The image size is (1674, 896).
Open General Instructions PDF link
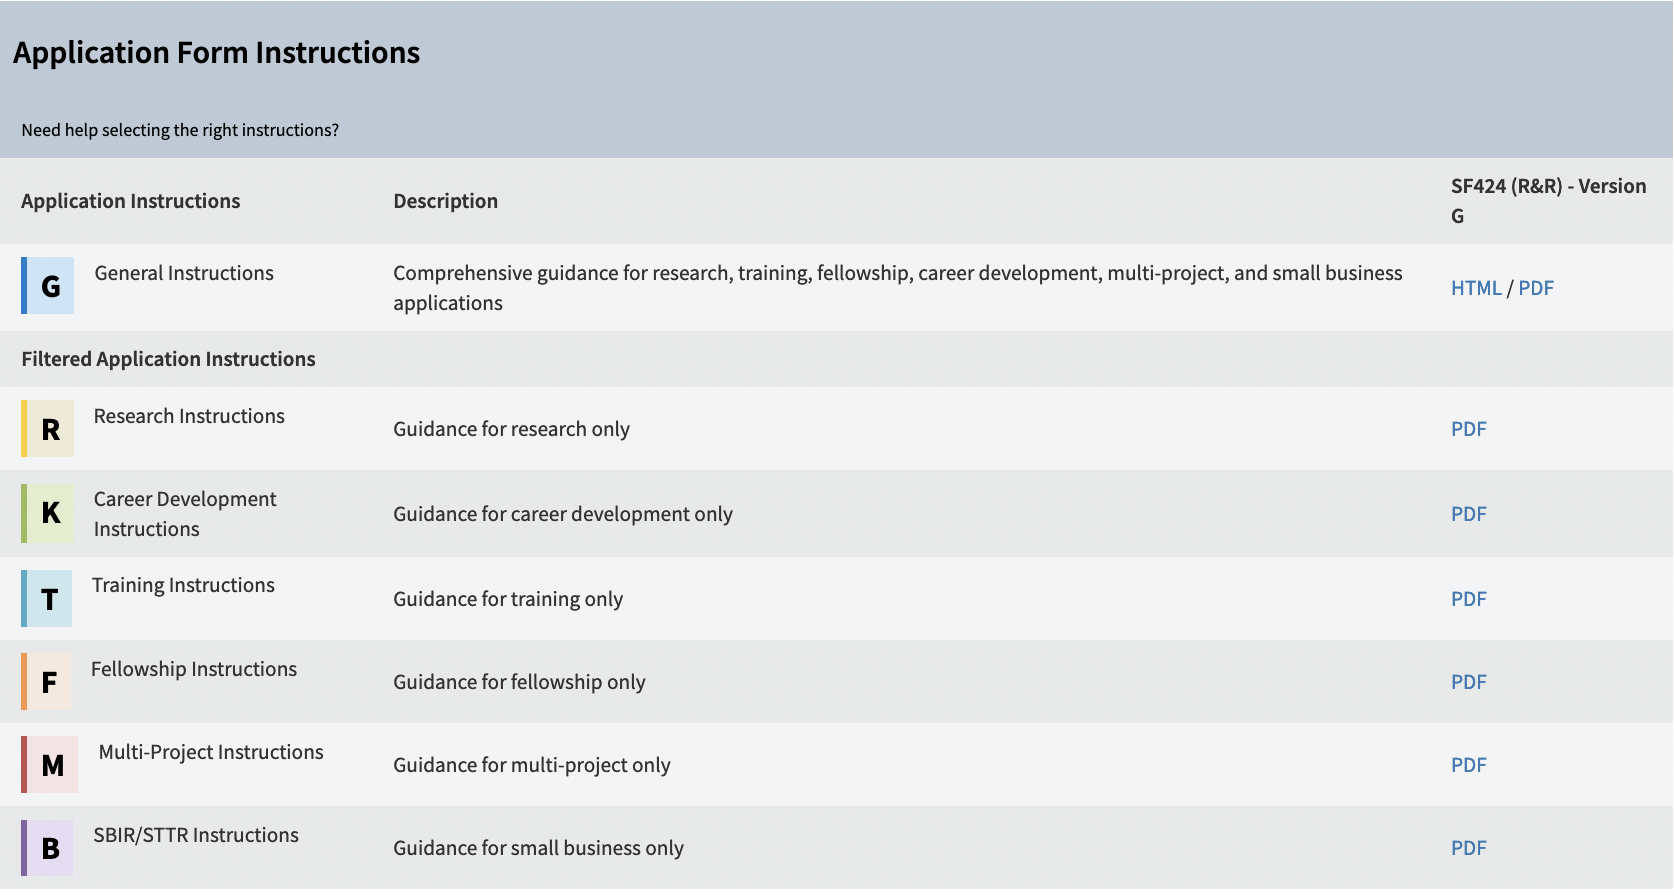pyautogui.click(x=1536, y=288)
